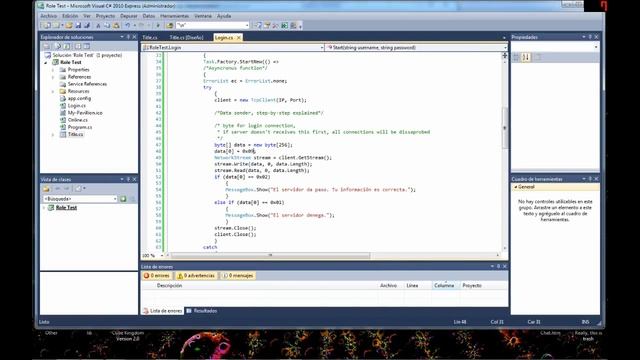Click the editor horizontal scrollbar thumb
Image resolution: width=640 pixels, height=360 pixels.
click(270, 256)
